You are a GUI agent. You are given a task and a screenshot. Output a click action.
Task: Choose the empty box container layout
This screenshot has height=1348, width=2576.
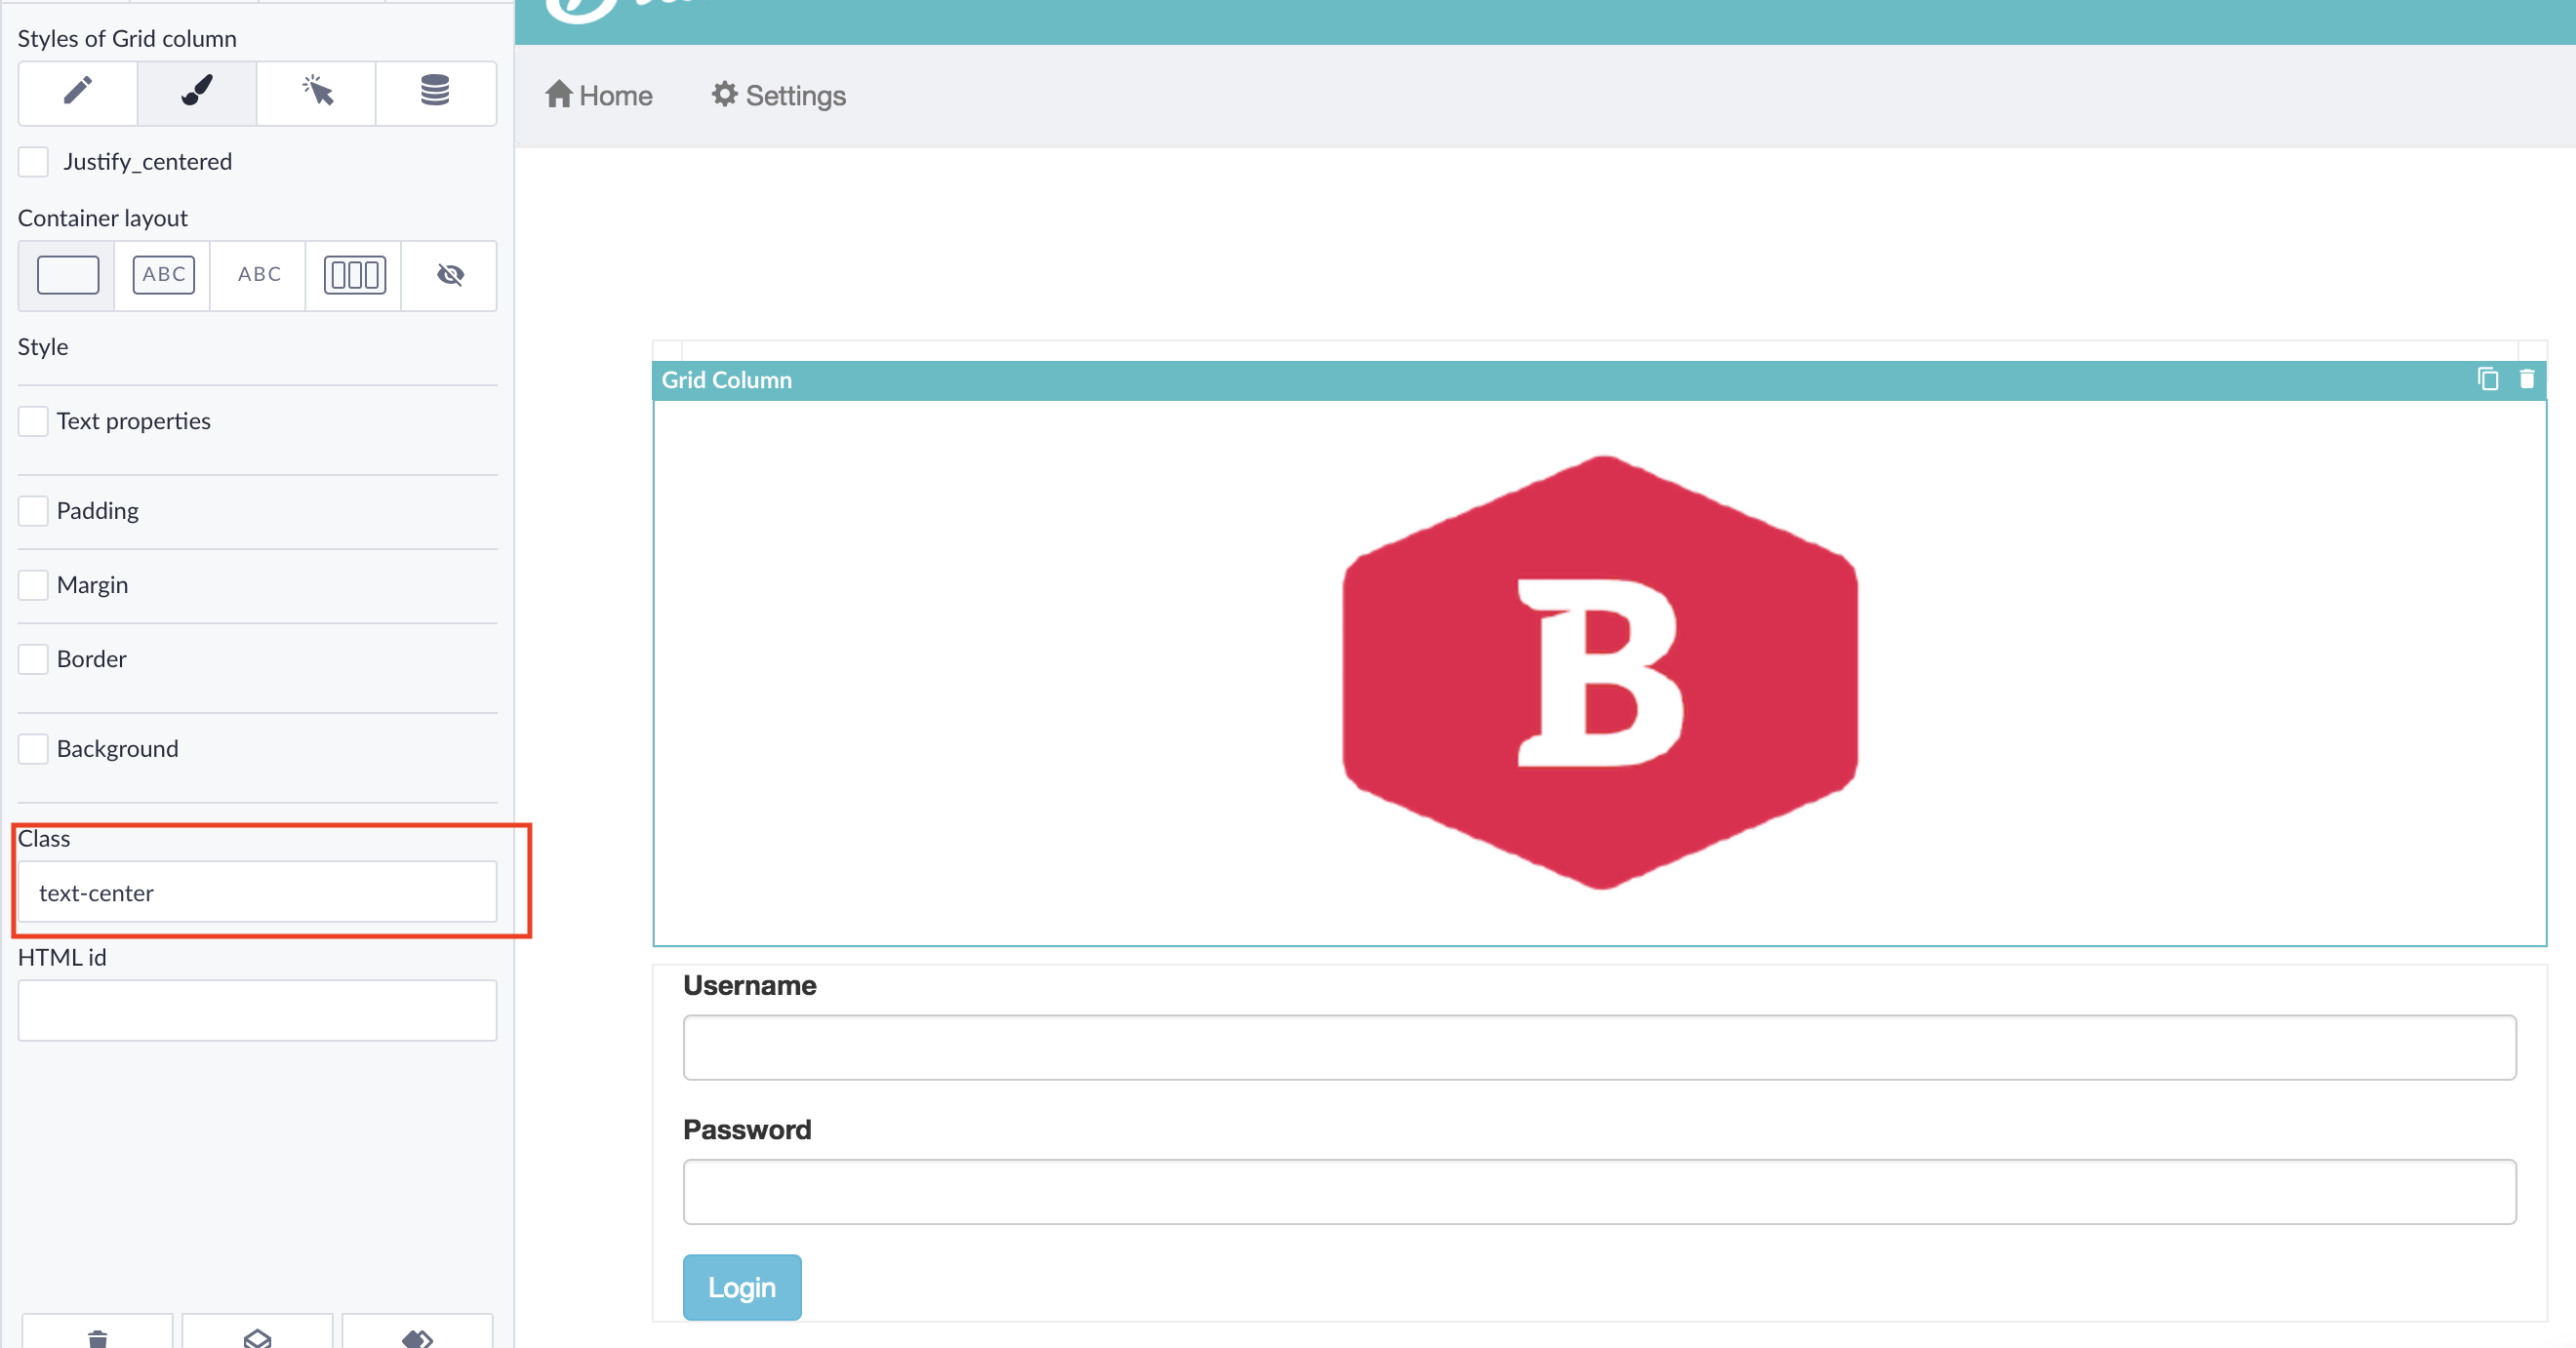pos(67,275)
